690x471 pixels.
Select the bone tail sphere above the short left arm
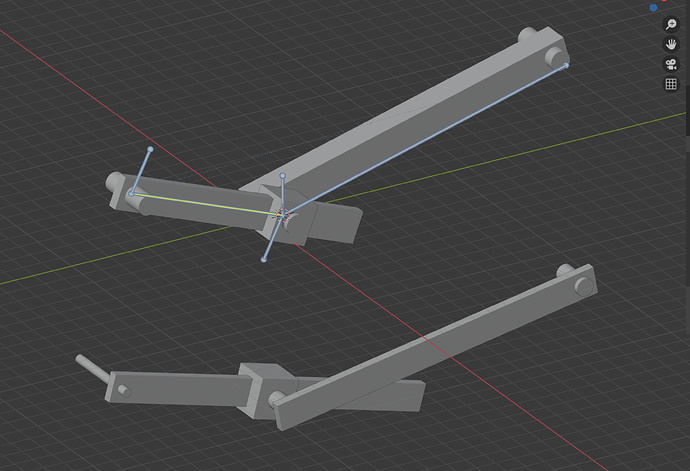pyautogui.click(x=150, y=149)
